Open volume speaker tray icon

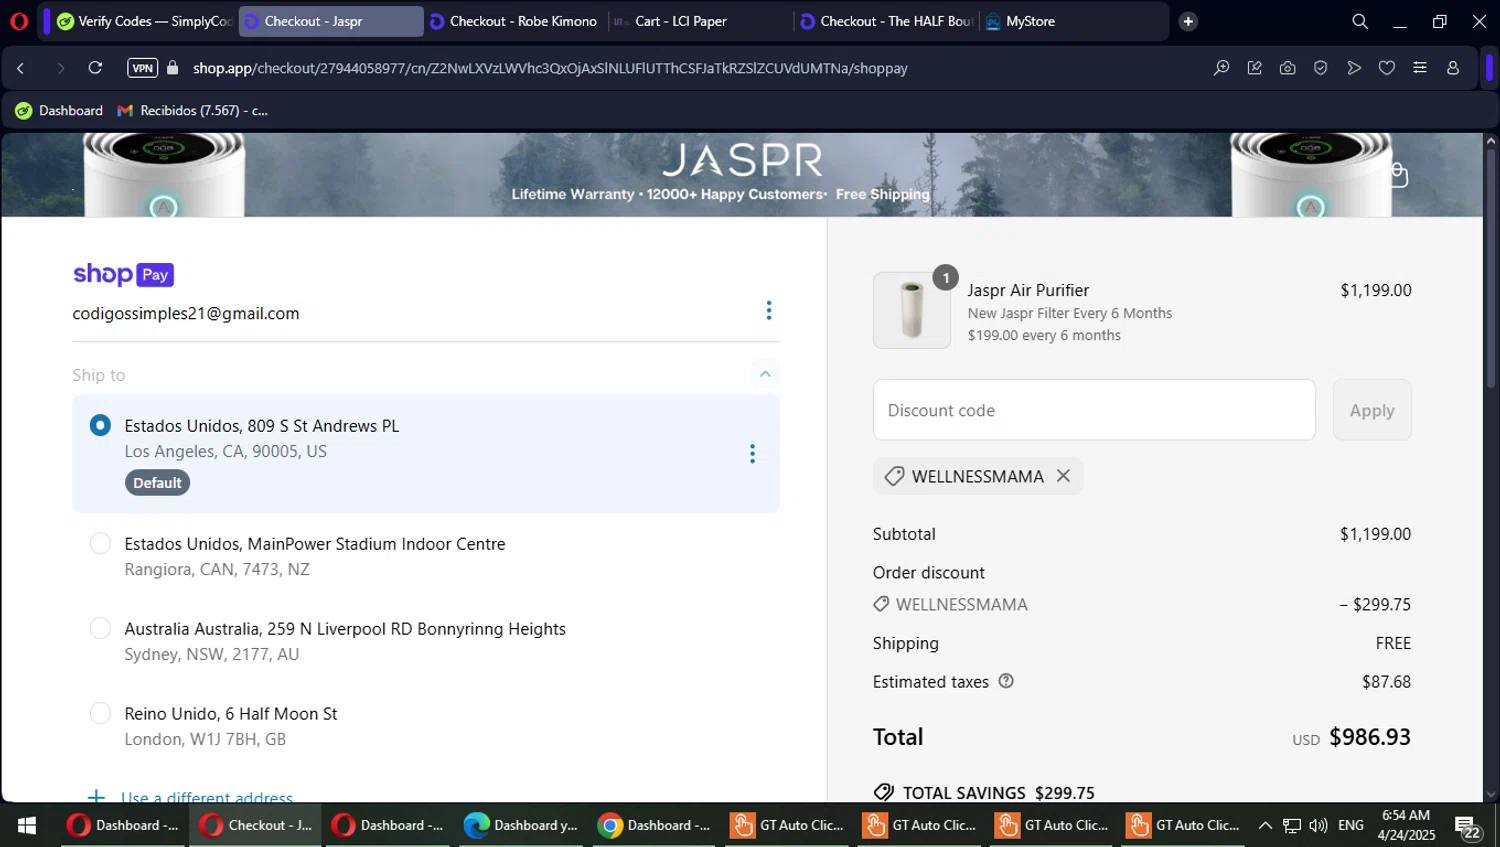click(x=1318, y=825)
